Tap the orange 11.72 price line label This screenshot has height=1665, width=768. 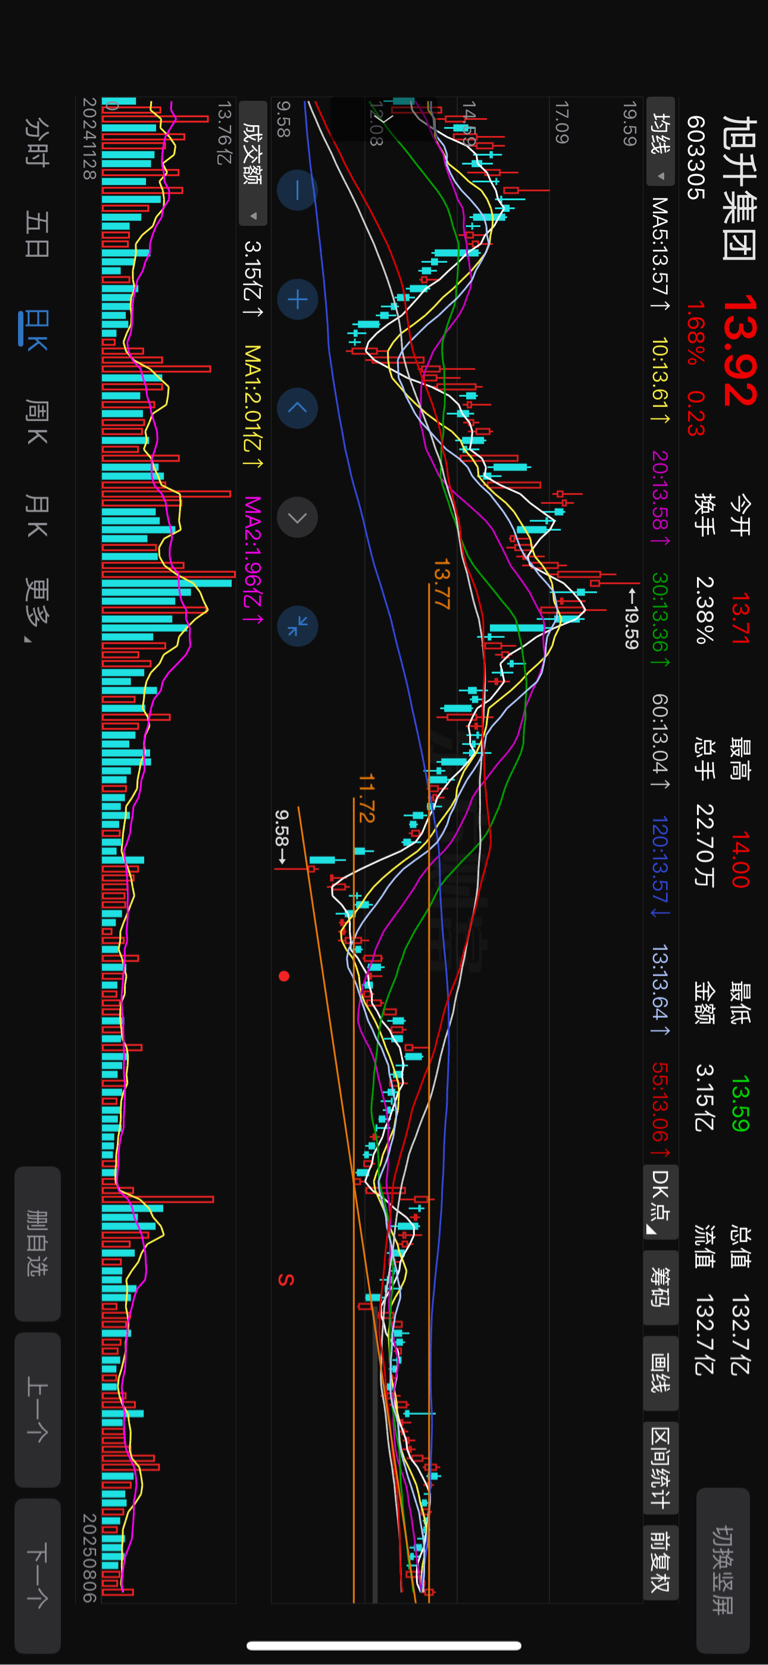tap(366, 798)
